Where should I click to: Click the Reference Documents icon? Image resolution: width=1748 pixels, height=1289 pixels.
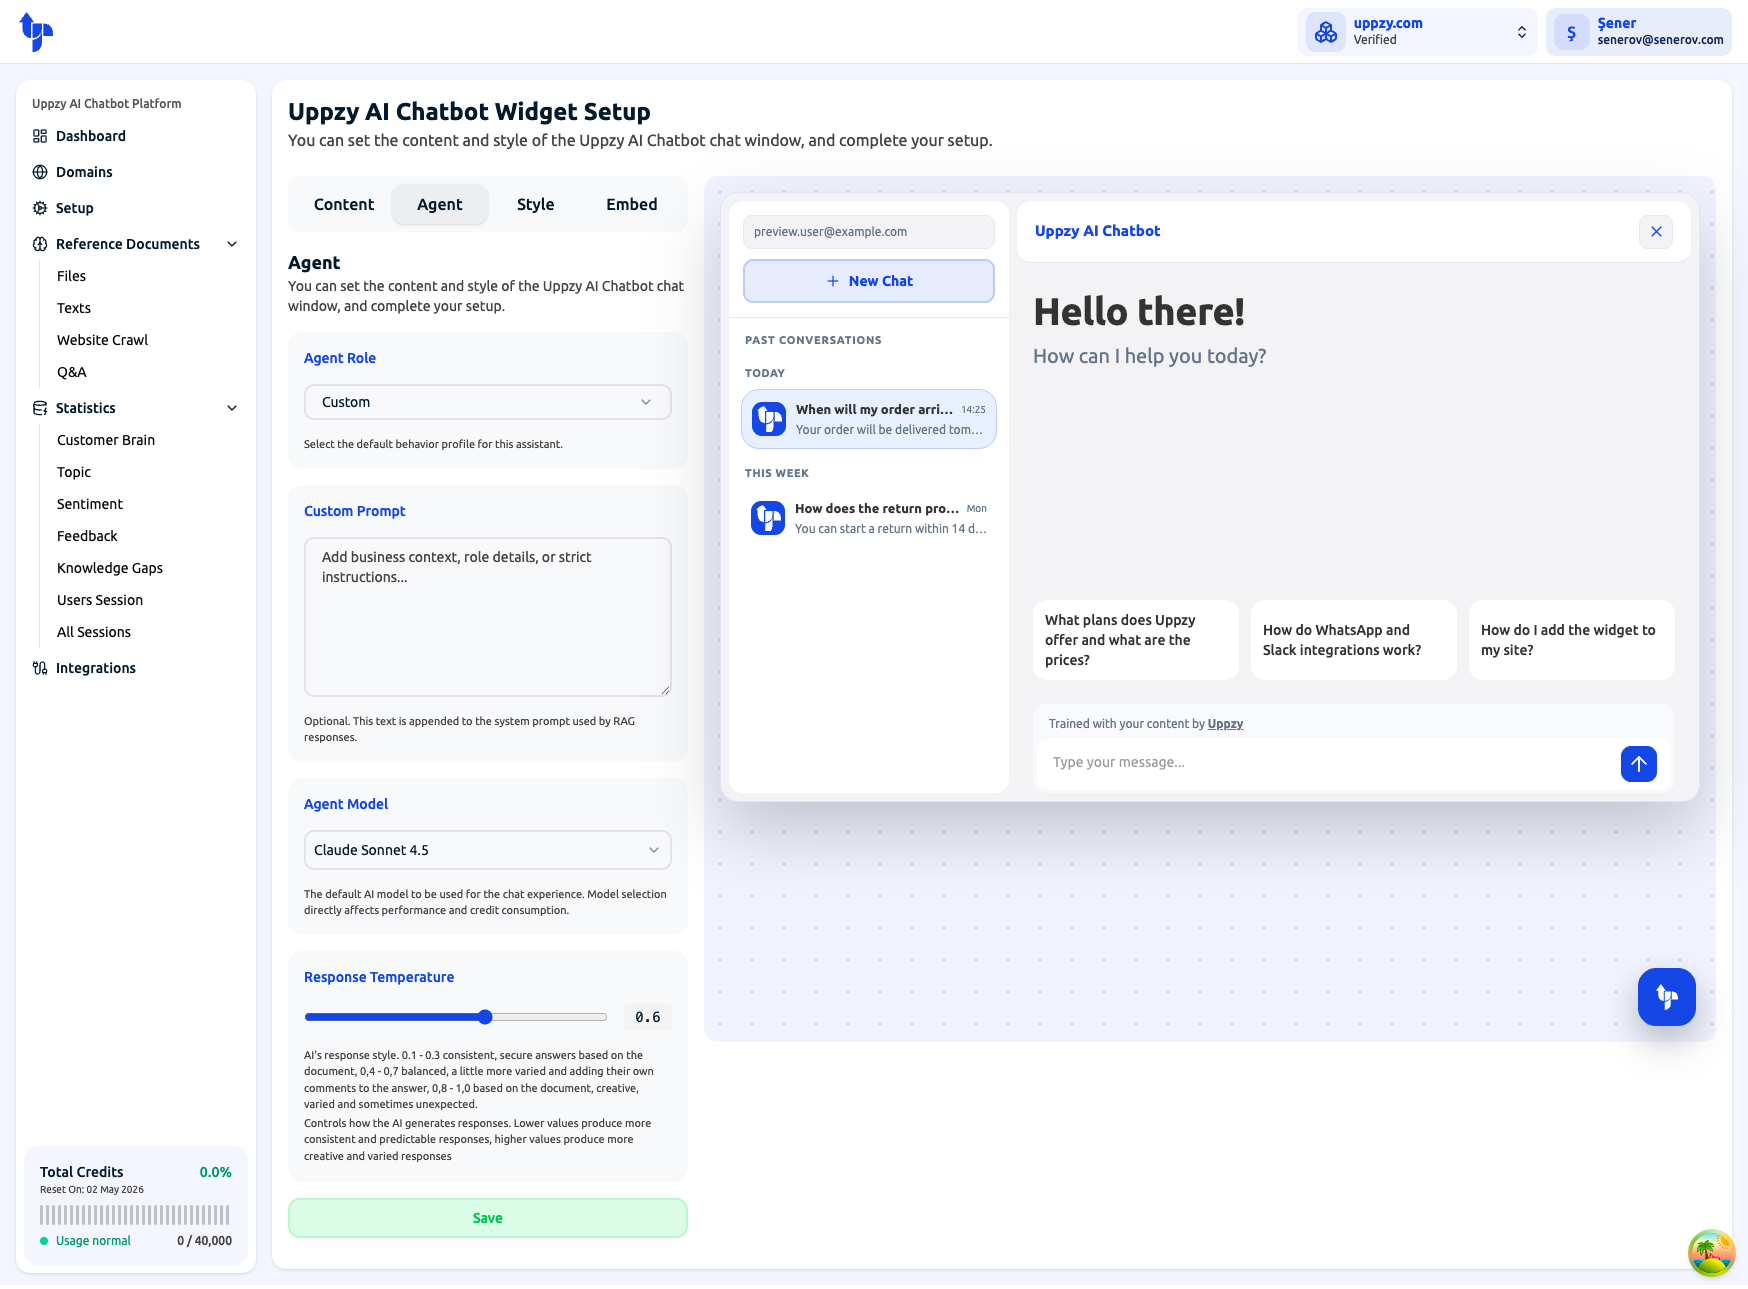pos(40,244)
